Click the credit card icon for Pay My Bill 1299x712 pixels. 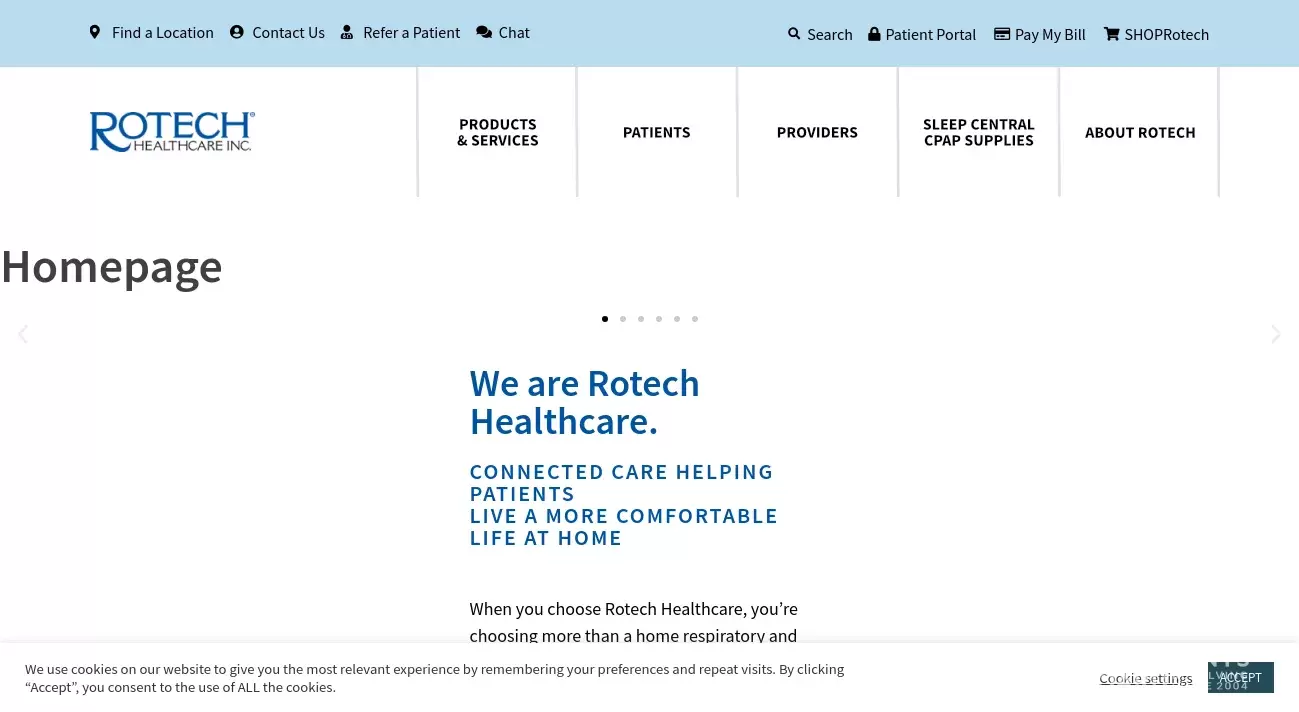point(1001,34)
